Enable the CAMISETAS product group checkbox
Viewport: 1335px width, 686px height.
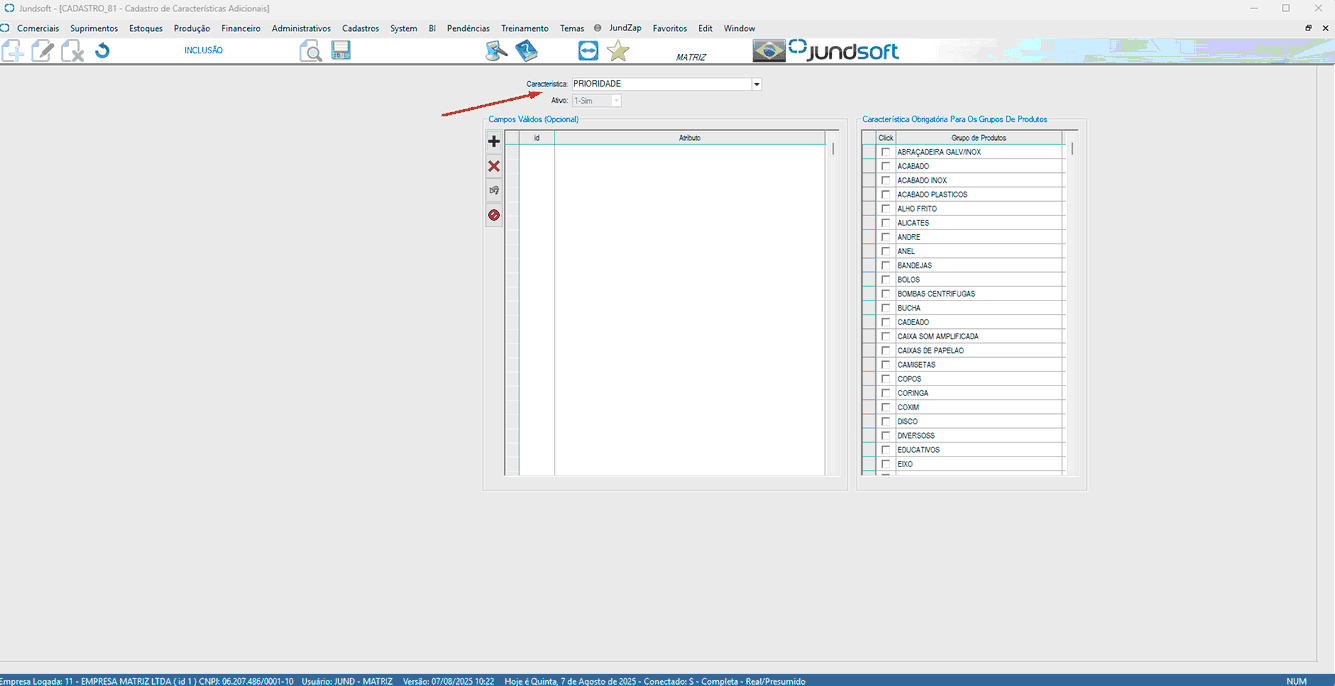pos(885,365)
